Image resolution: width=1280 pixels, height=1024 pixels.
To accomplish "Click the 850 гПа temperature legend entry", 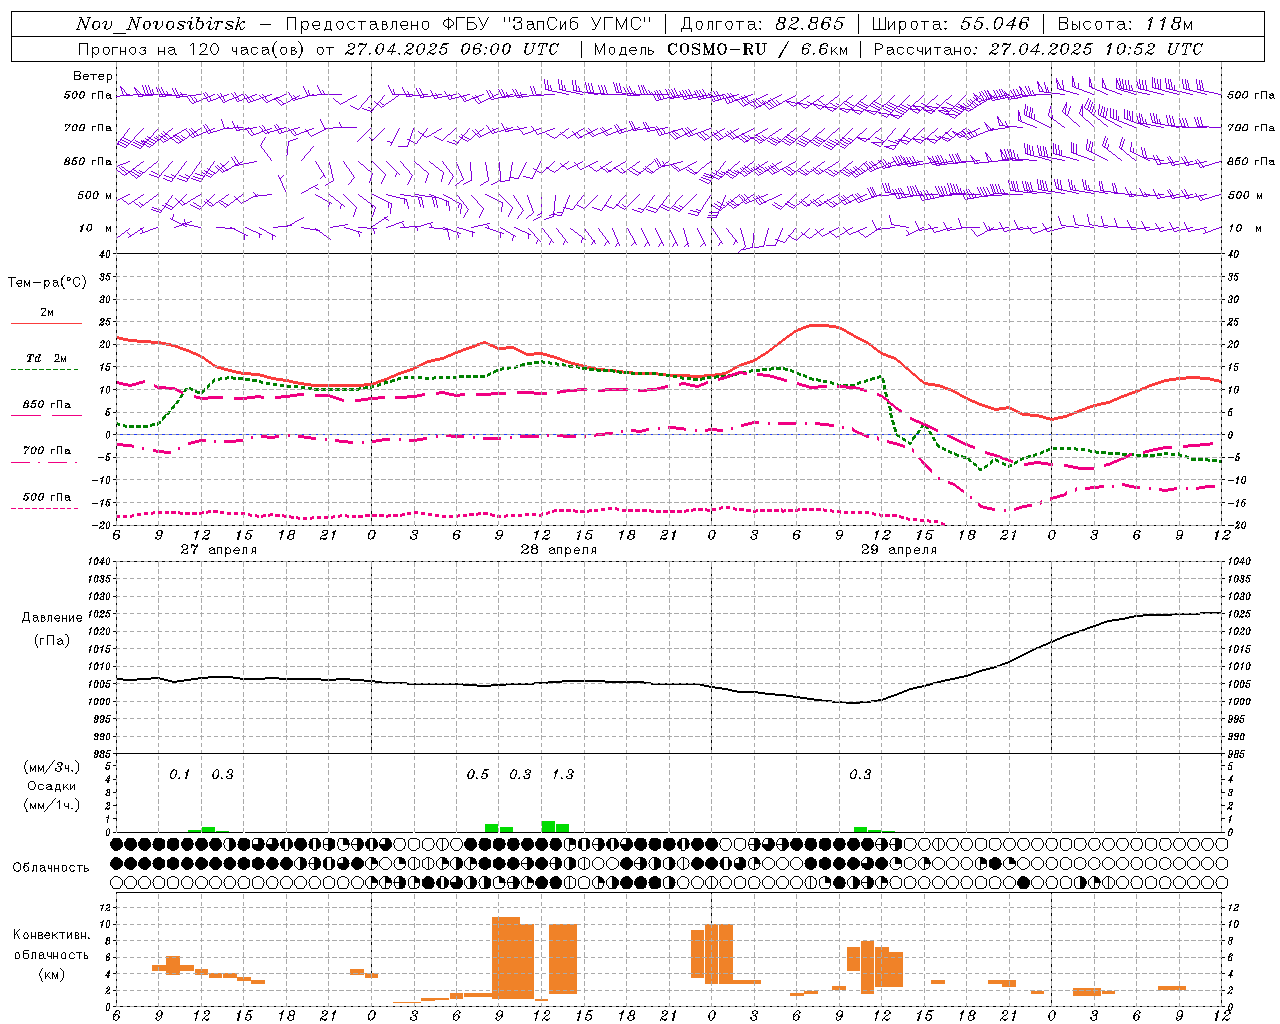I will tap(47, 405).
